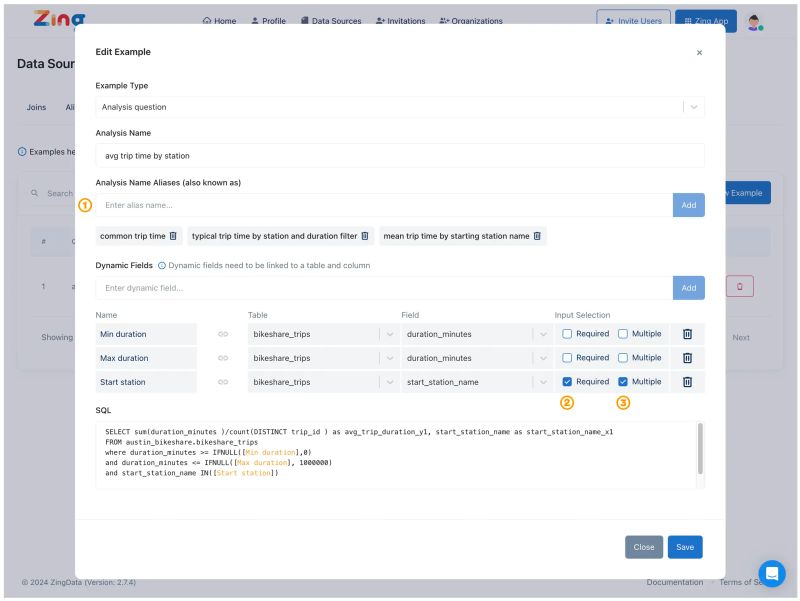Check Required for Min duration

[x=567, y=334]
